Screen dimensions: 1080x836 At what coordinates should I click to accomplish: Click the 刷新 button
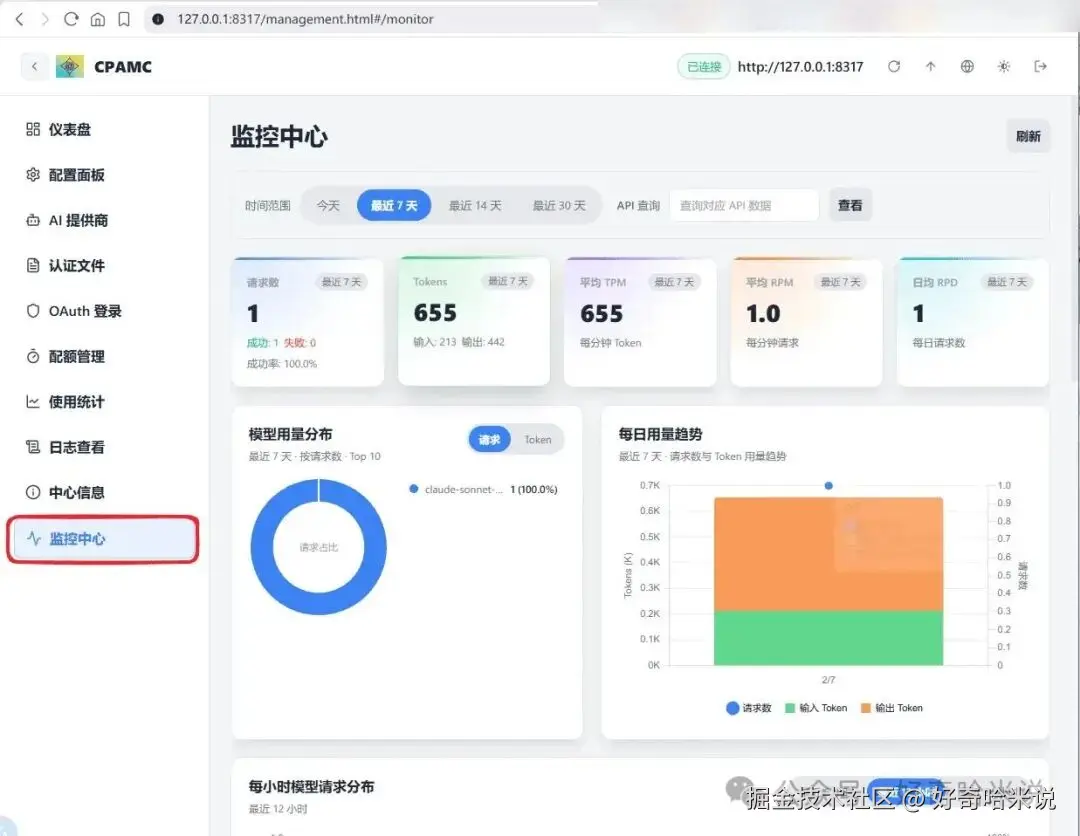(x=1028, y=136)
